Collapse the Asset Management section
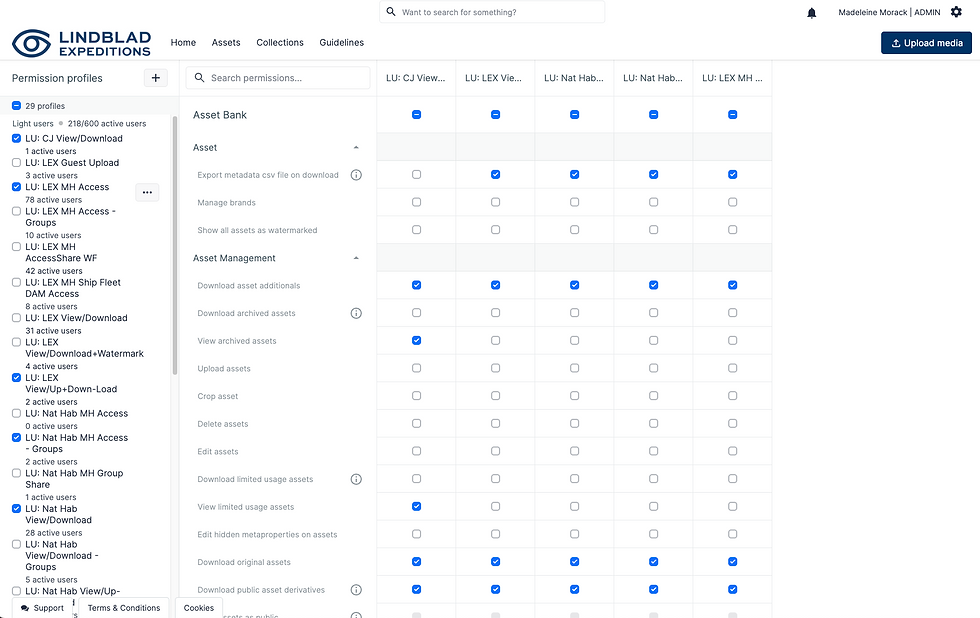980x618 pixels. click(x=357, y=258)
